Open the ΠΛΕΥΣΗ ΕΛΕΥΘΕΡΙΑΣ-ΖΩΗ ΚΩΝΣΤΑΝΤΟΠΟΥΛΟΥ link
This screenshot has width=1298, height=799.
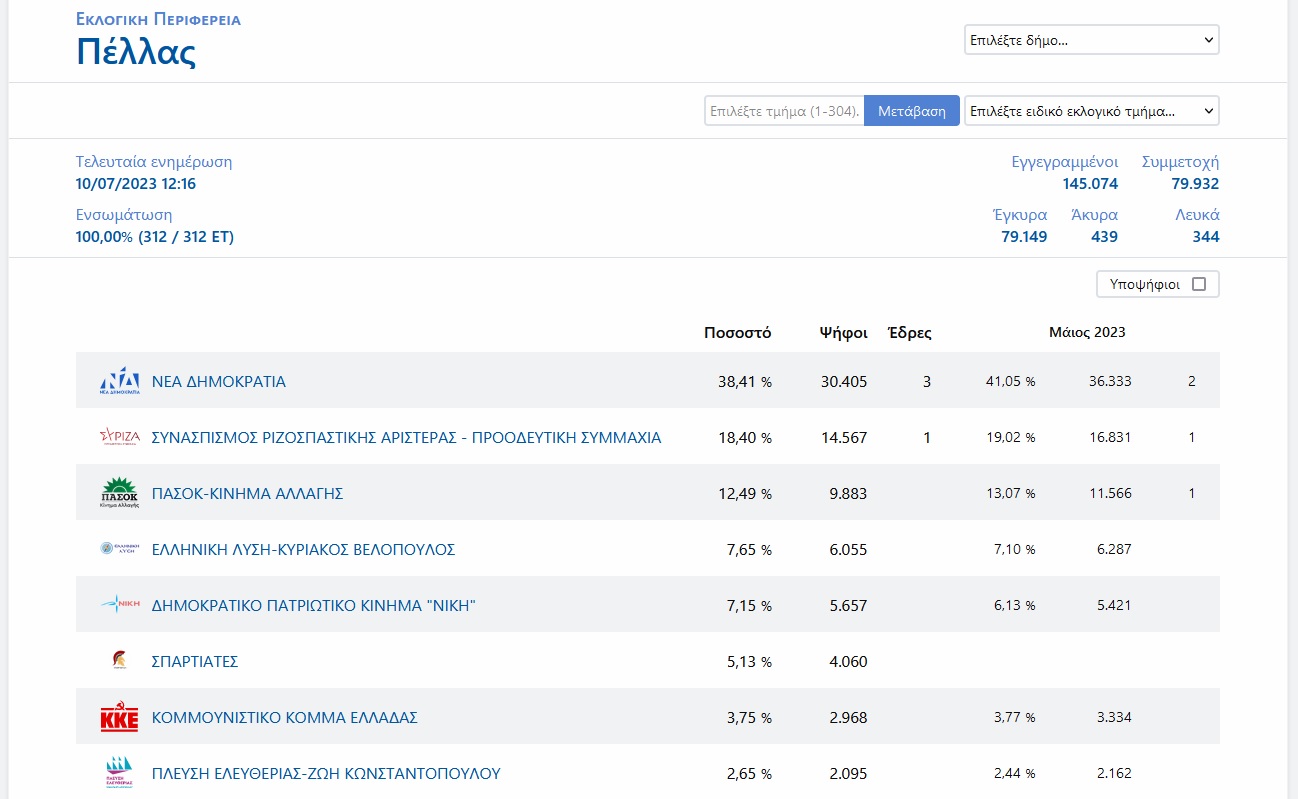click(326, 774)
